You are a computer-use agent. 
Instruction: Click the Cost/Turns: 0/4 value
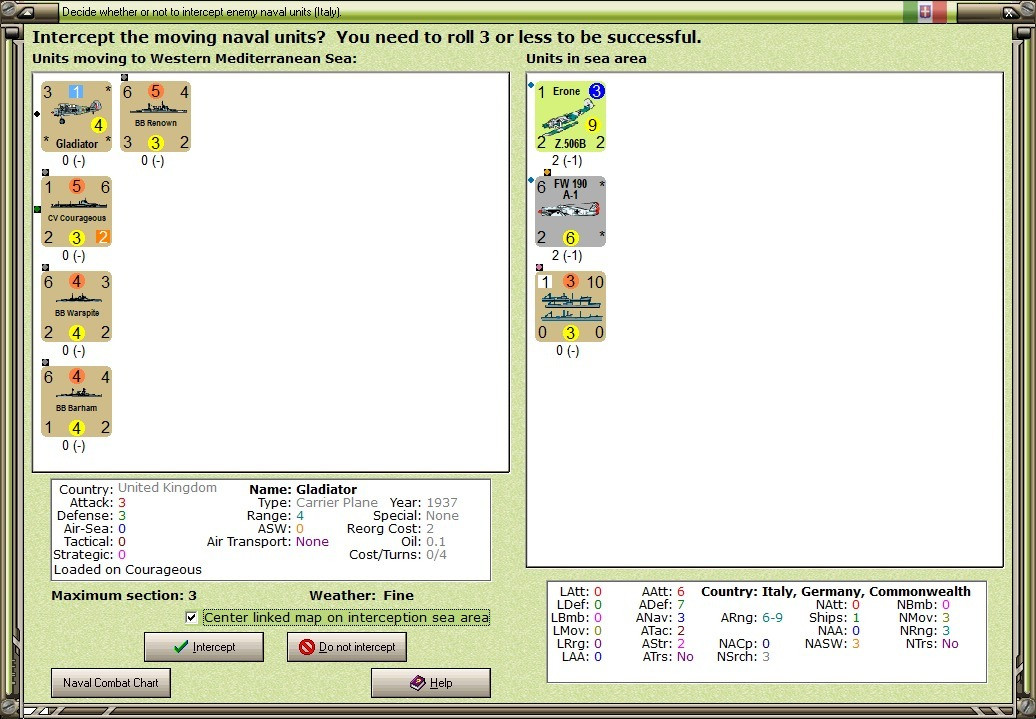pyautogui.click(x=436, y=554)
